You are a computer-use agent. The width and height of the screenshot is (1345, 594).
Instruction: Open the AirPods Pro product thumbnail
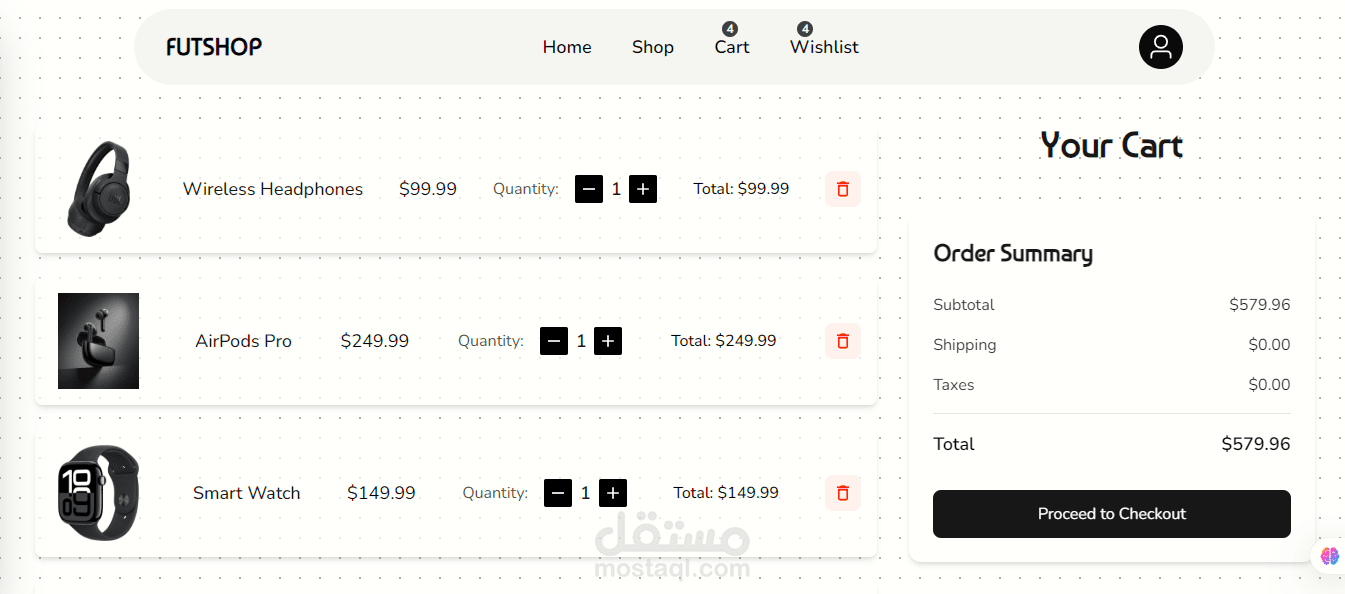(x=98, y=341)
